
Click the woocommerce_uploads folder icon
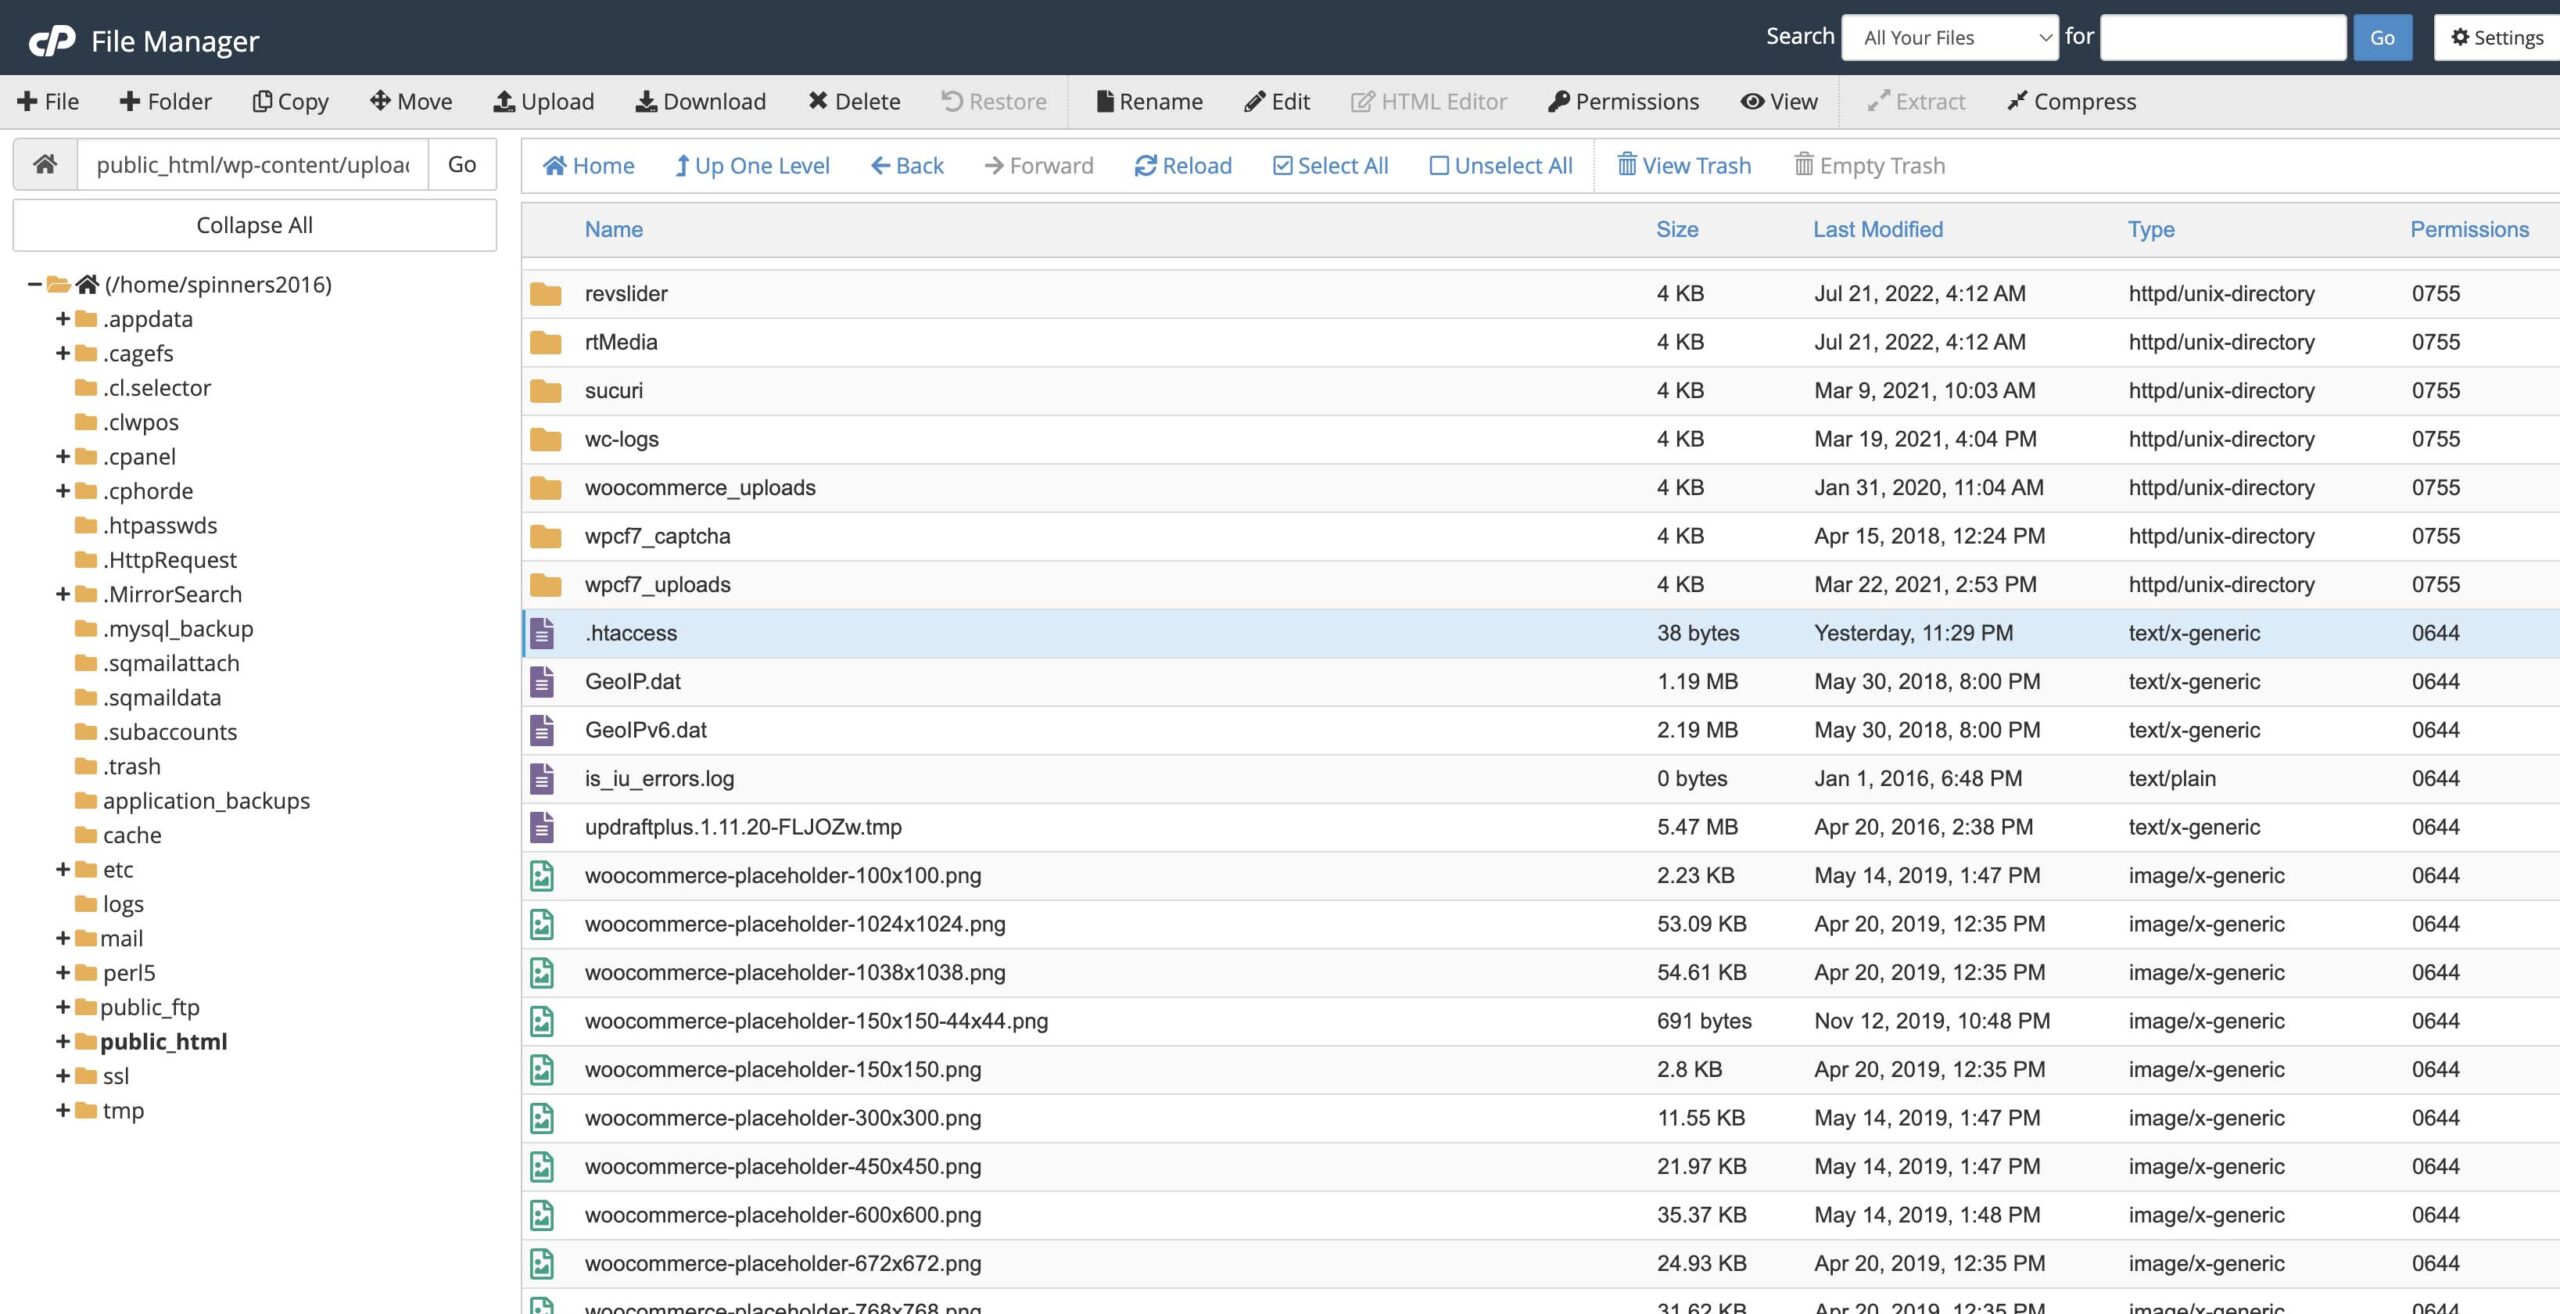(x=545, y=487)
